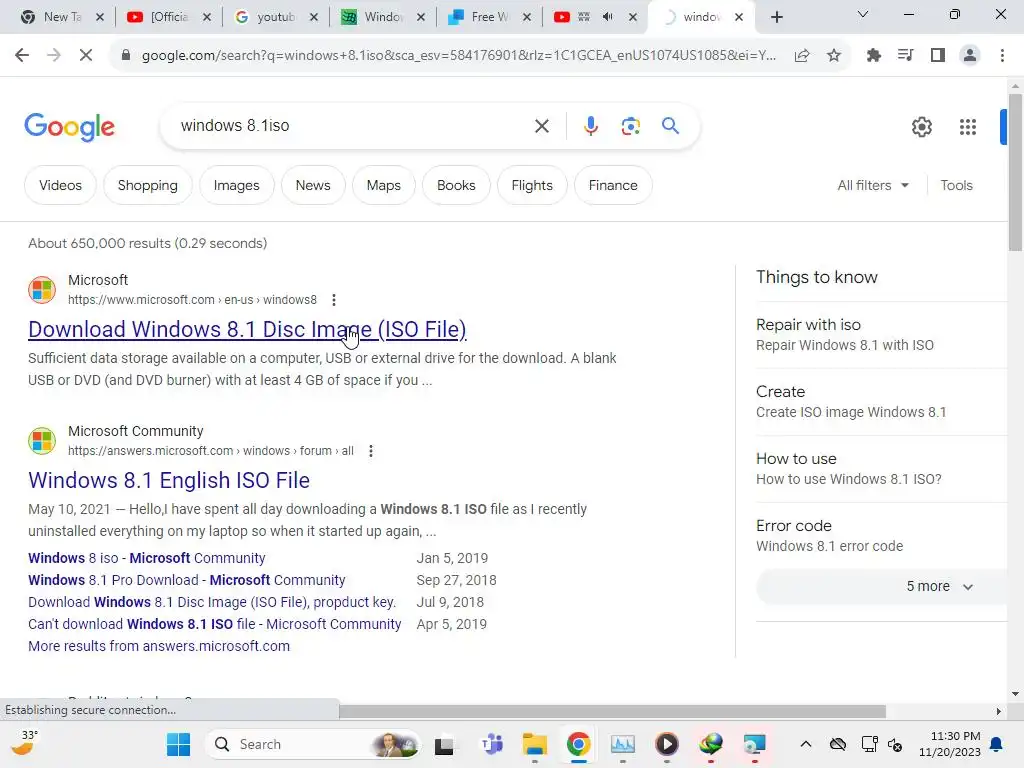Open Windows 8 iso - Microsoft Community link
The width and height of the screenshot is (1024, 768).
[x=146, y=558]
